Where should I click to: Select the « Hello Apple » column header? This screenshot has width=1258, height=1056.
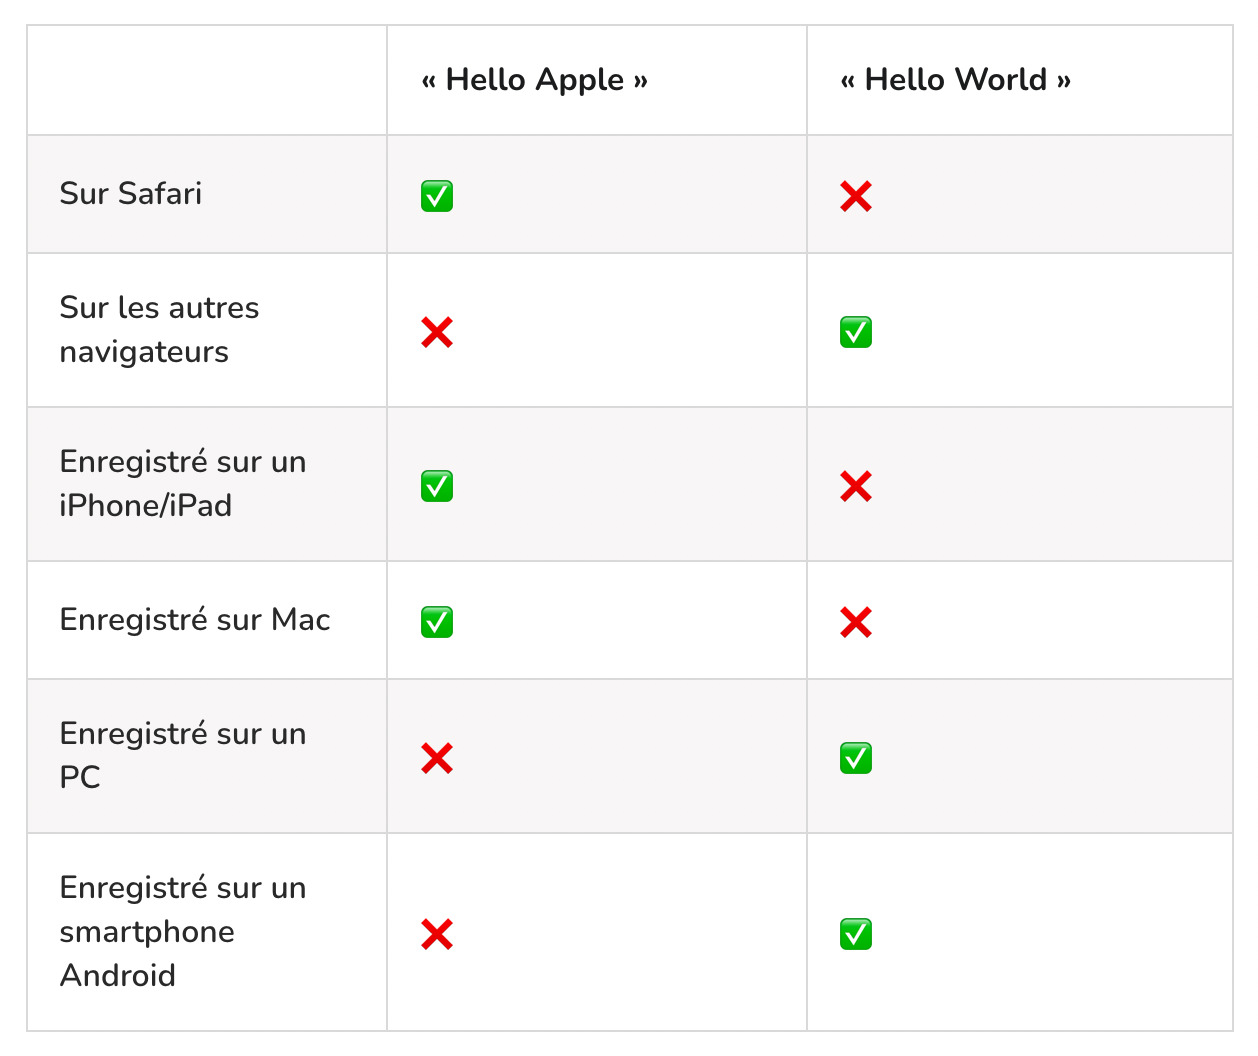pyautogui.click(x=535, y=80)
